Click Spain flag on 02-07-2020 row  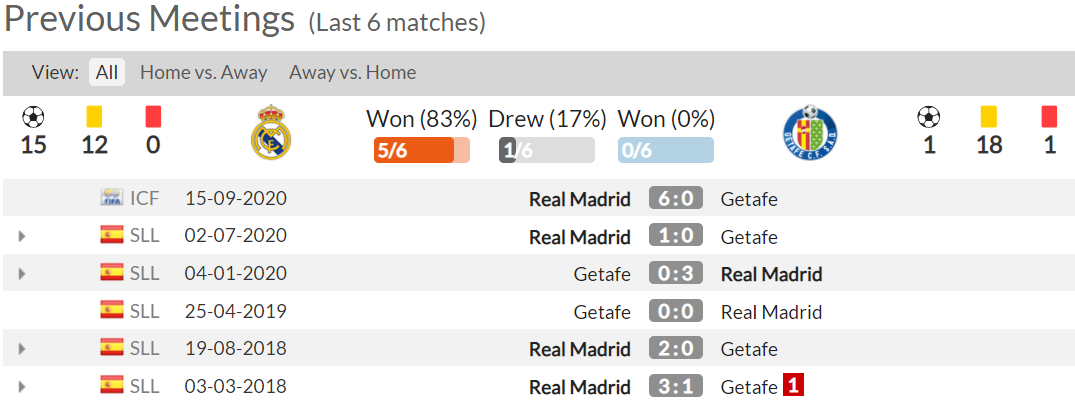point(112,235)
